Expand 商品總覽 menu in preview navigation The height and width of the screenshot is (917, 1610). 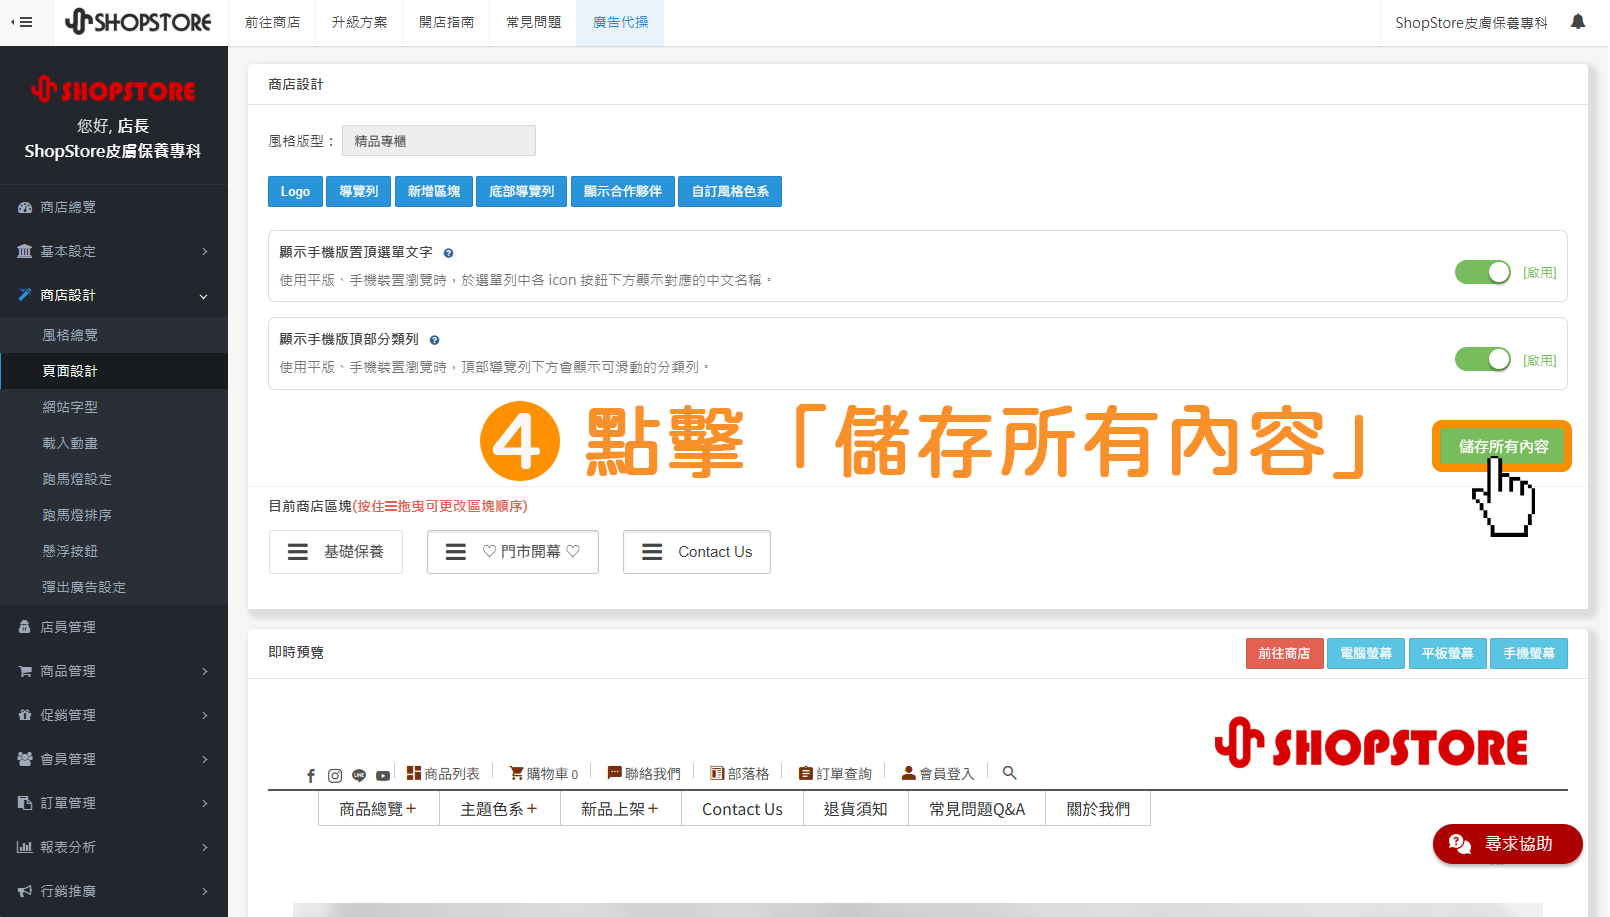coord(378,809)
